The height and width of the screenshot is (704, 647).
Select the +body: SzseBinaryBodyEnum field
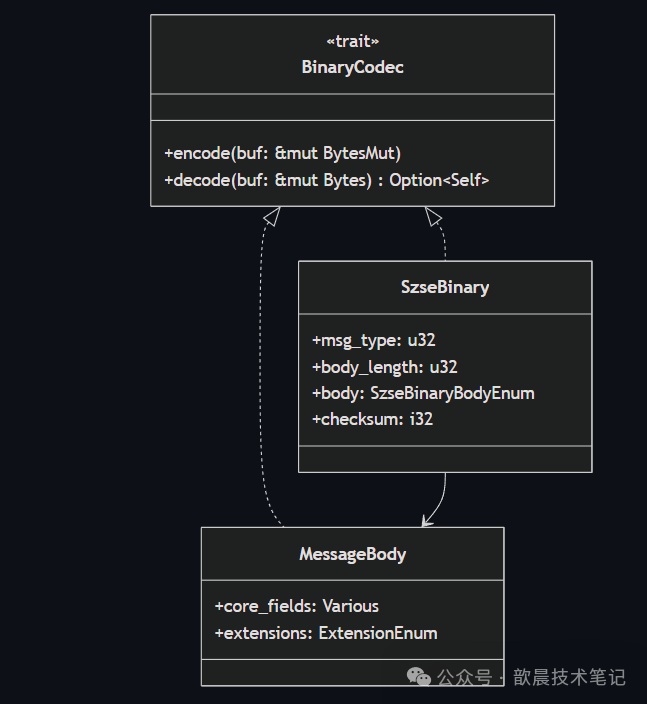click(423, 393)
